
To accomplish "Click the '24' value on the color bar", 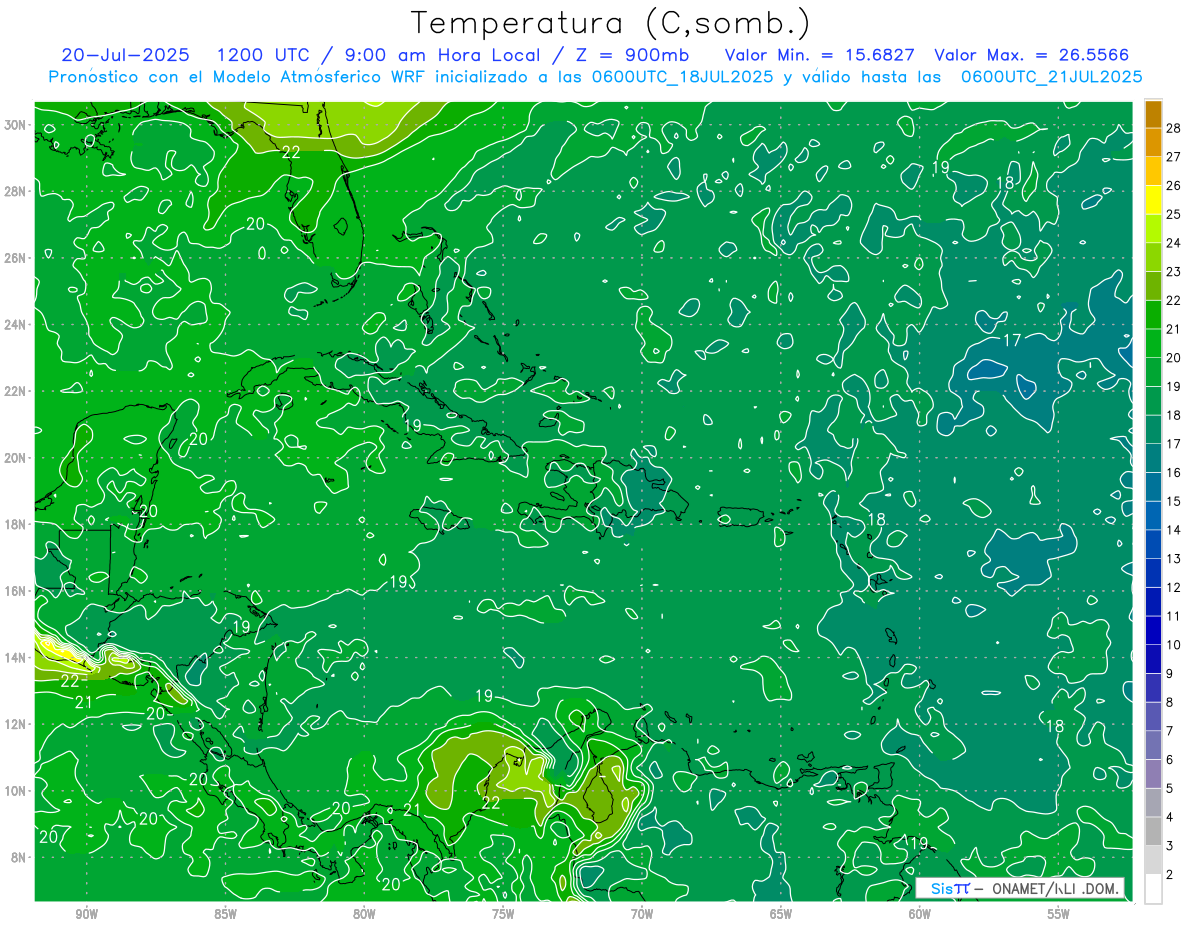I will tap(1174, 243).
